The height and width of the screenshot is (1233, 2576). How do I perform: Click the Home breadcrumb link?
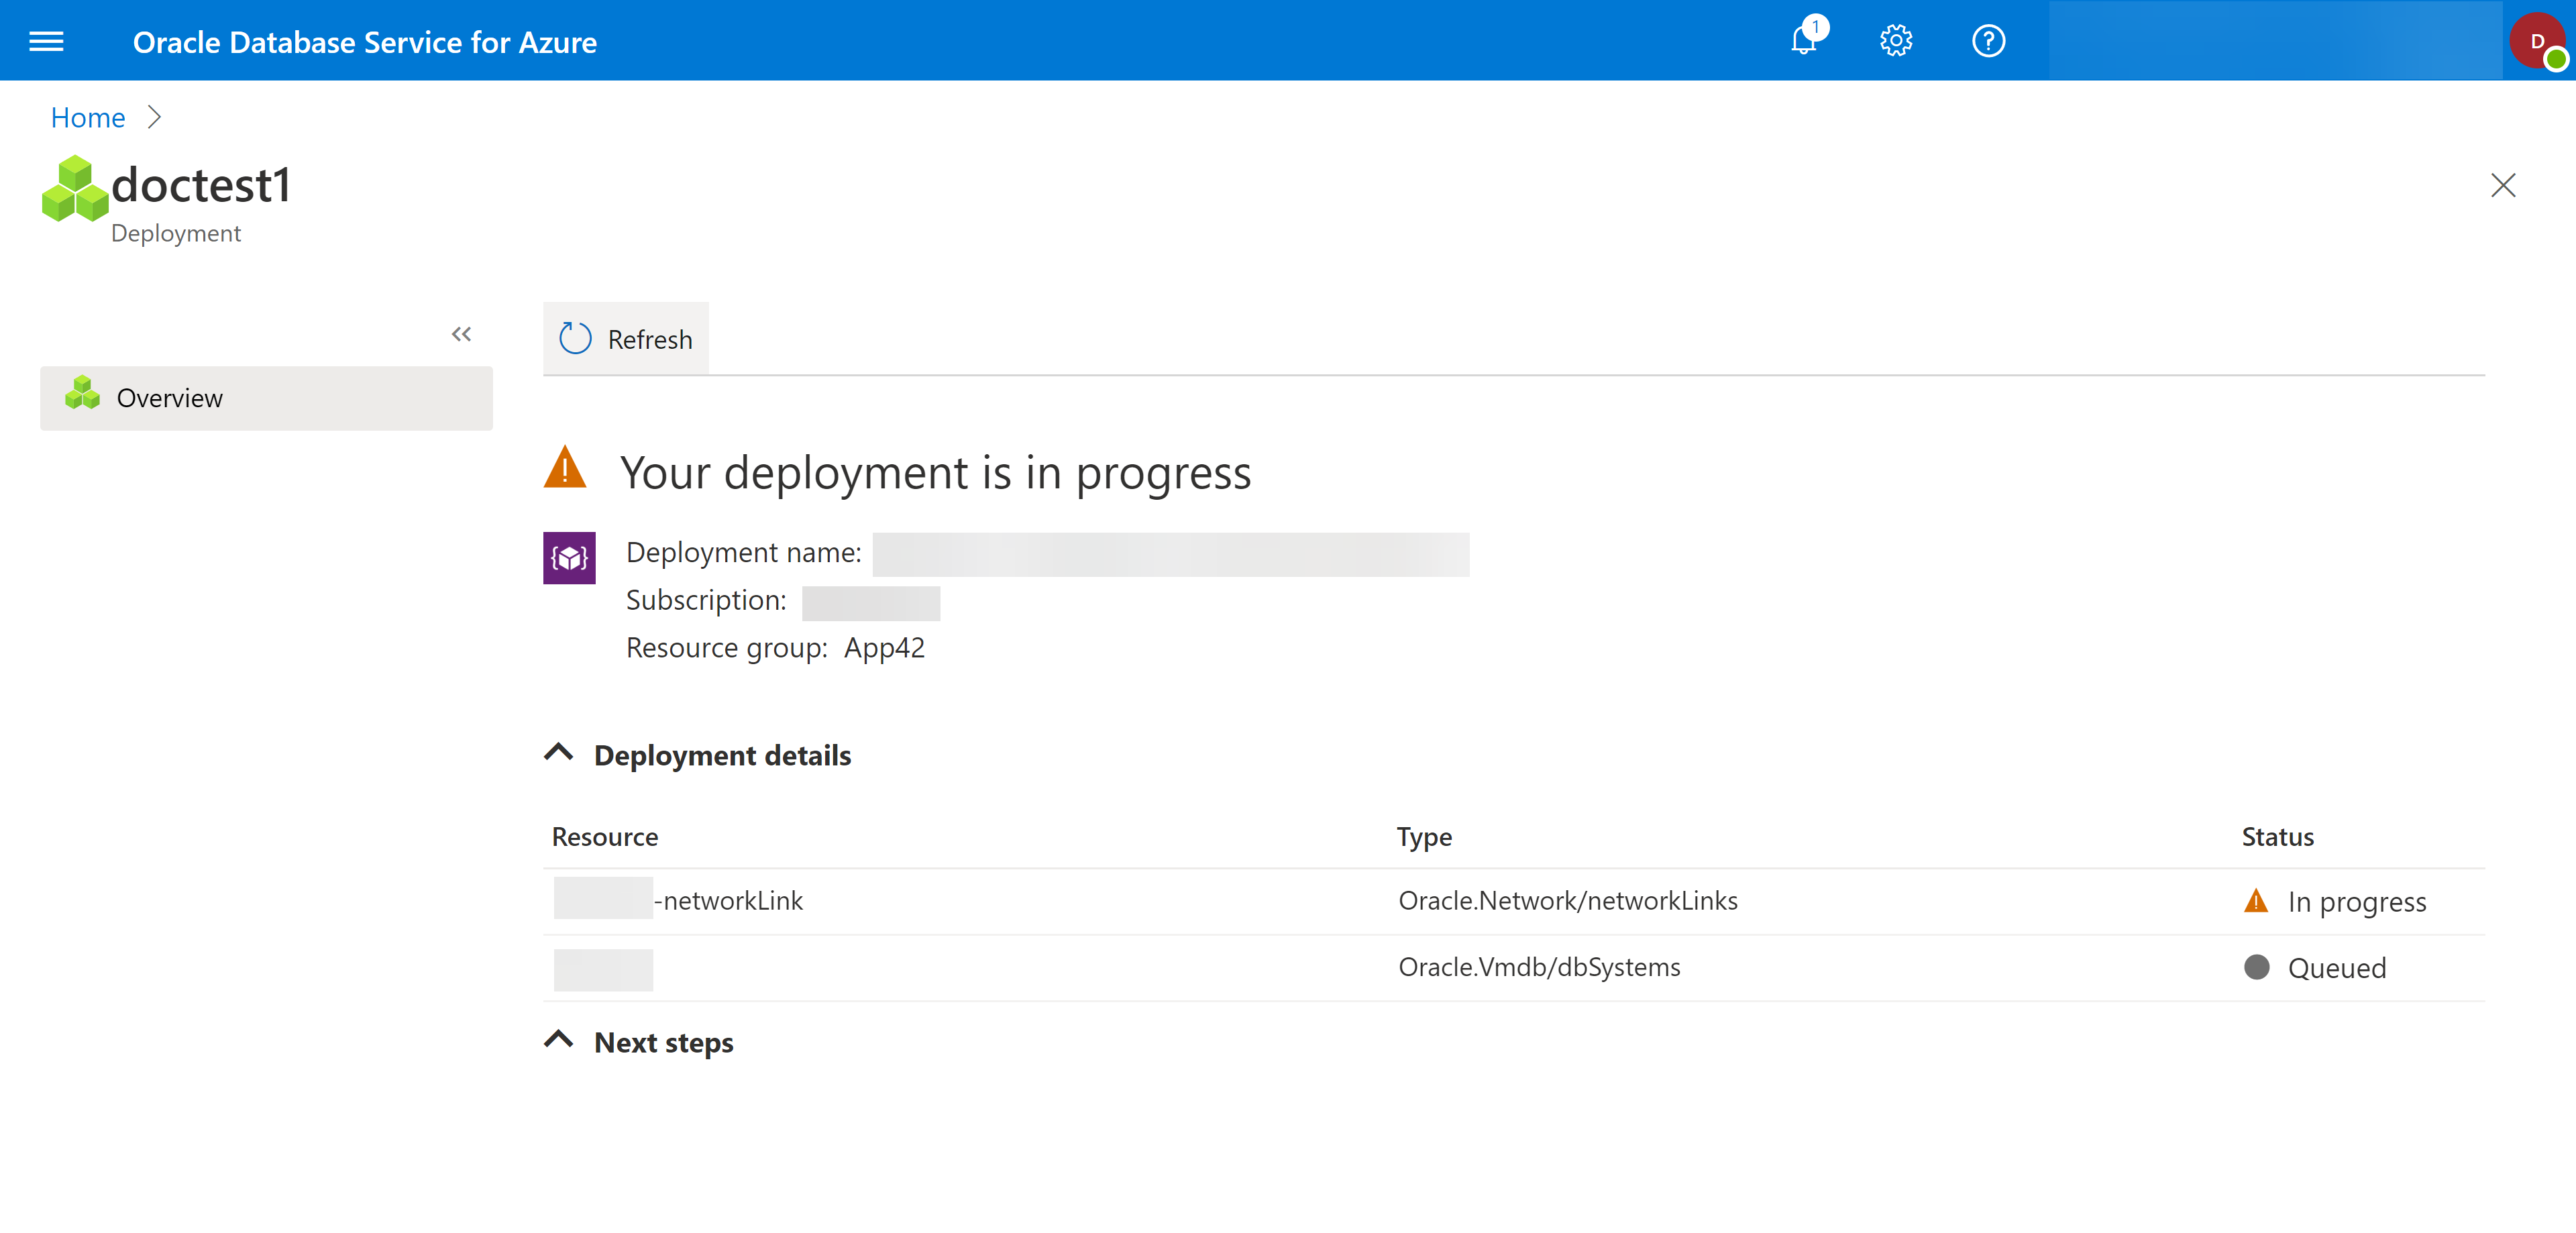[x=88, y=118]
